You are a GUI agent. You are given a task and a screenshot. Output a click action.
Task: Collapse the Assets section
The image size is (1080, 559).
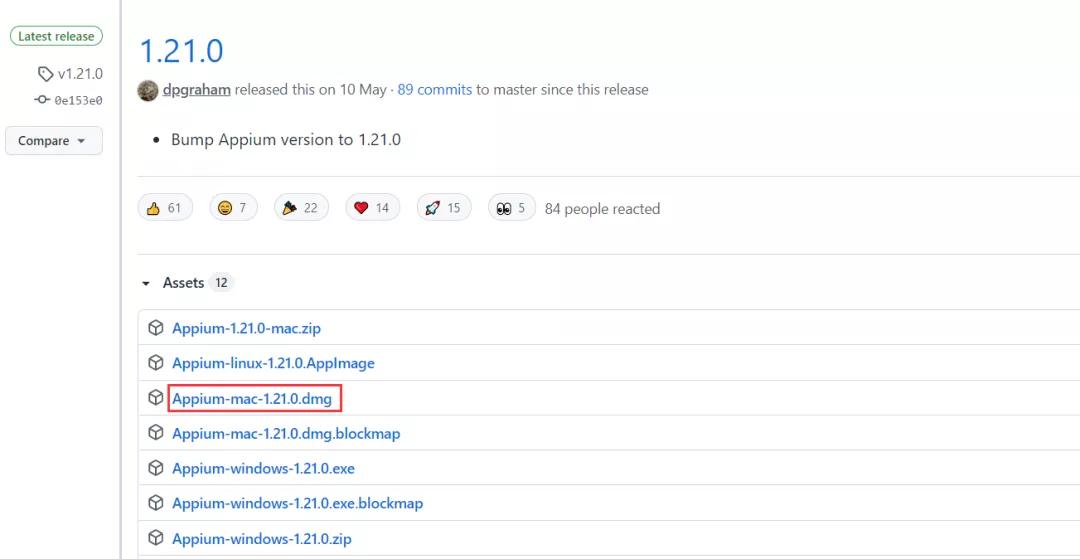174,283
